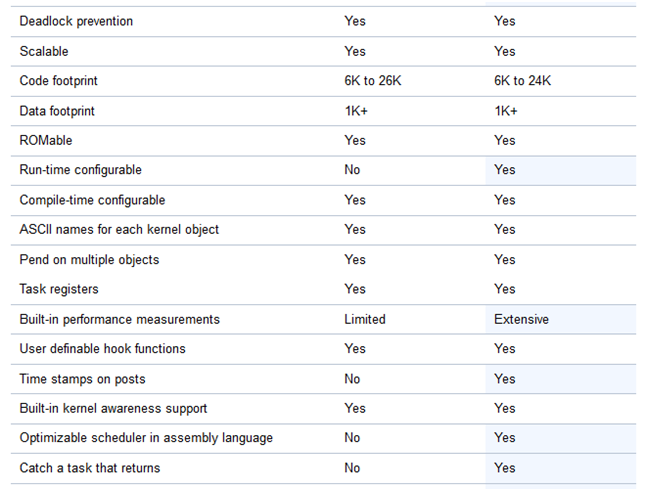The image size is (647, 491).
Task: Select the 'Pend on multiple objects' label
Action: 89,260
